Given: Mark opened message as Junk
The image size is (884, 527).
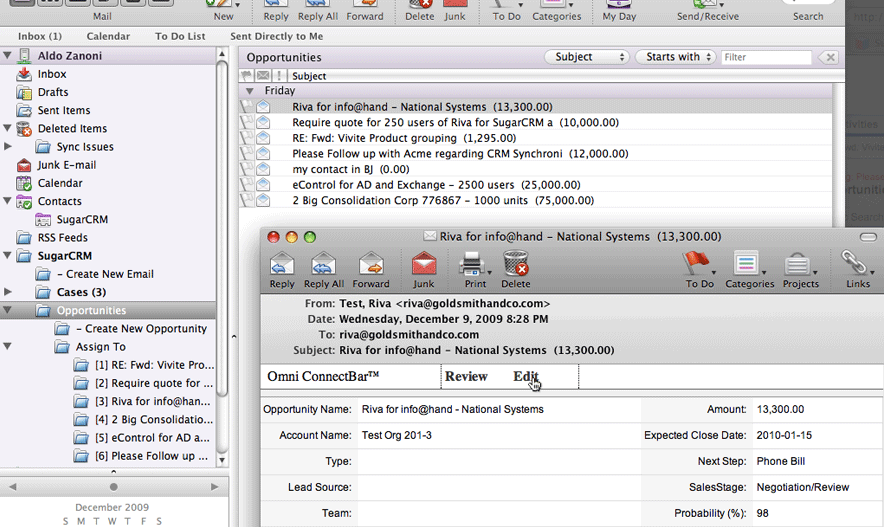Looking at the screenshot, I should (424, 266).
